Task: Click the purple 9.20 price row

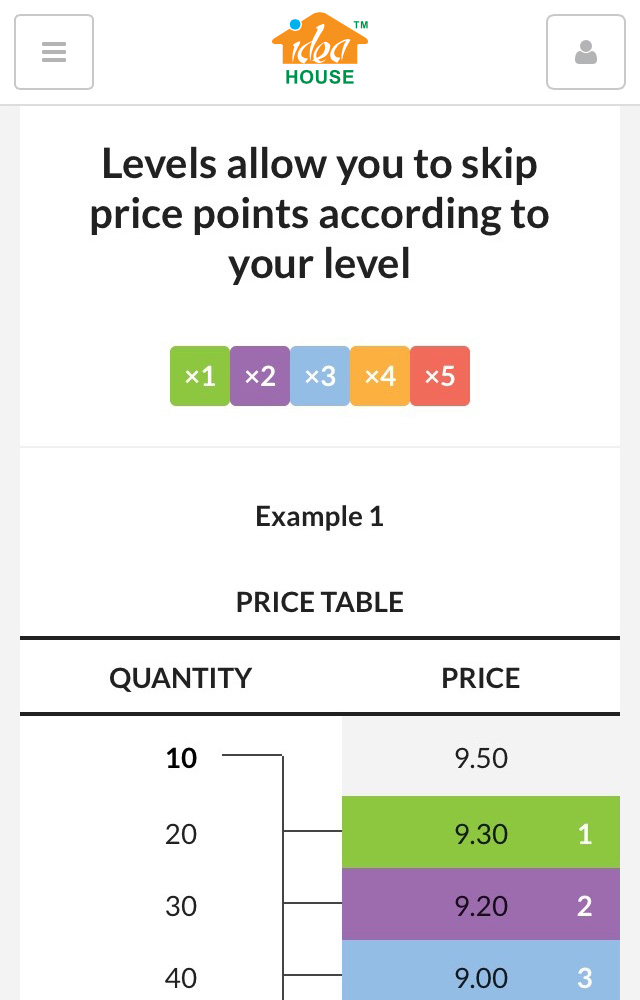Action: [x=481, y=904]
